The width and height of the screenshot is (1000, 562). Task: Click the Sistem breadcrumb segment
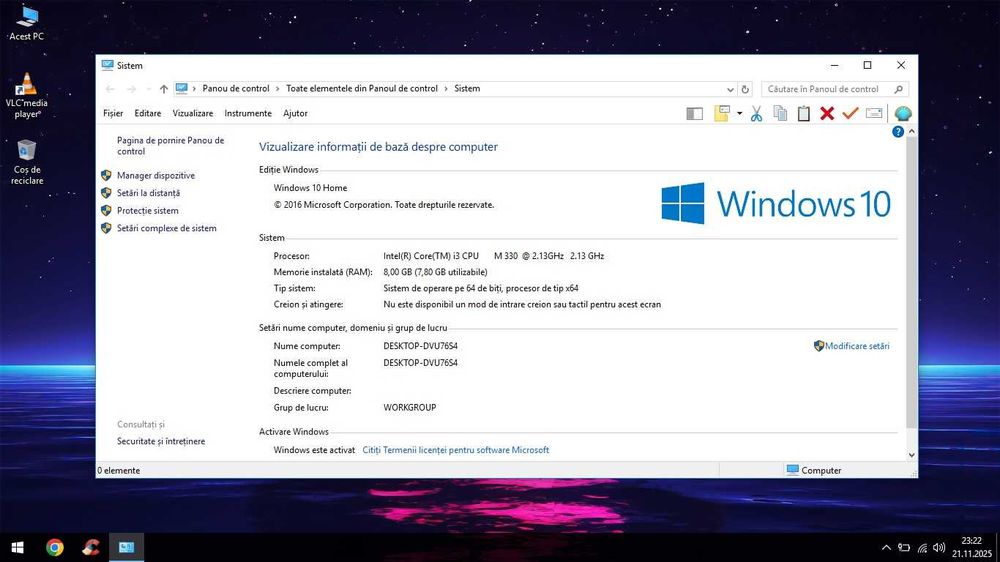[467, 89]
